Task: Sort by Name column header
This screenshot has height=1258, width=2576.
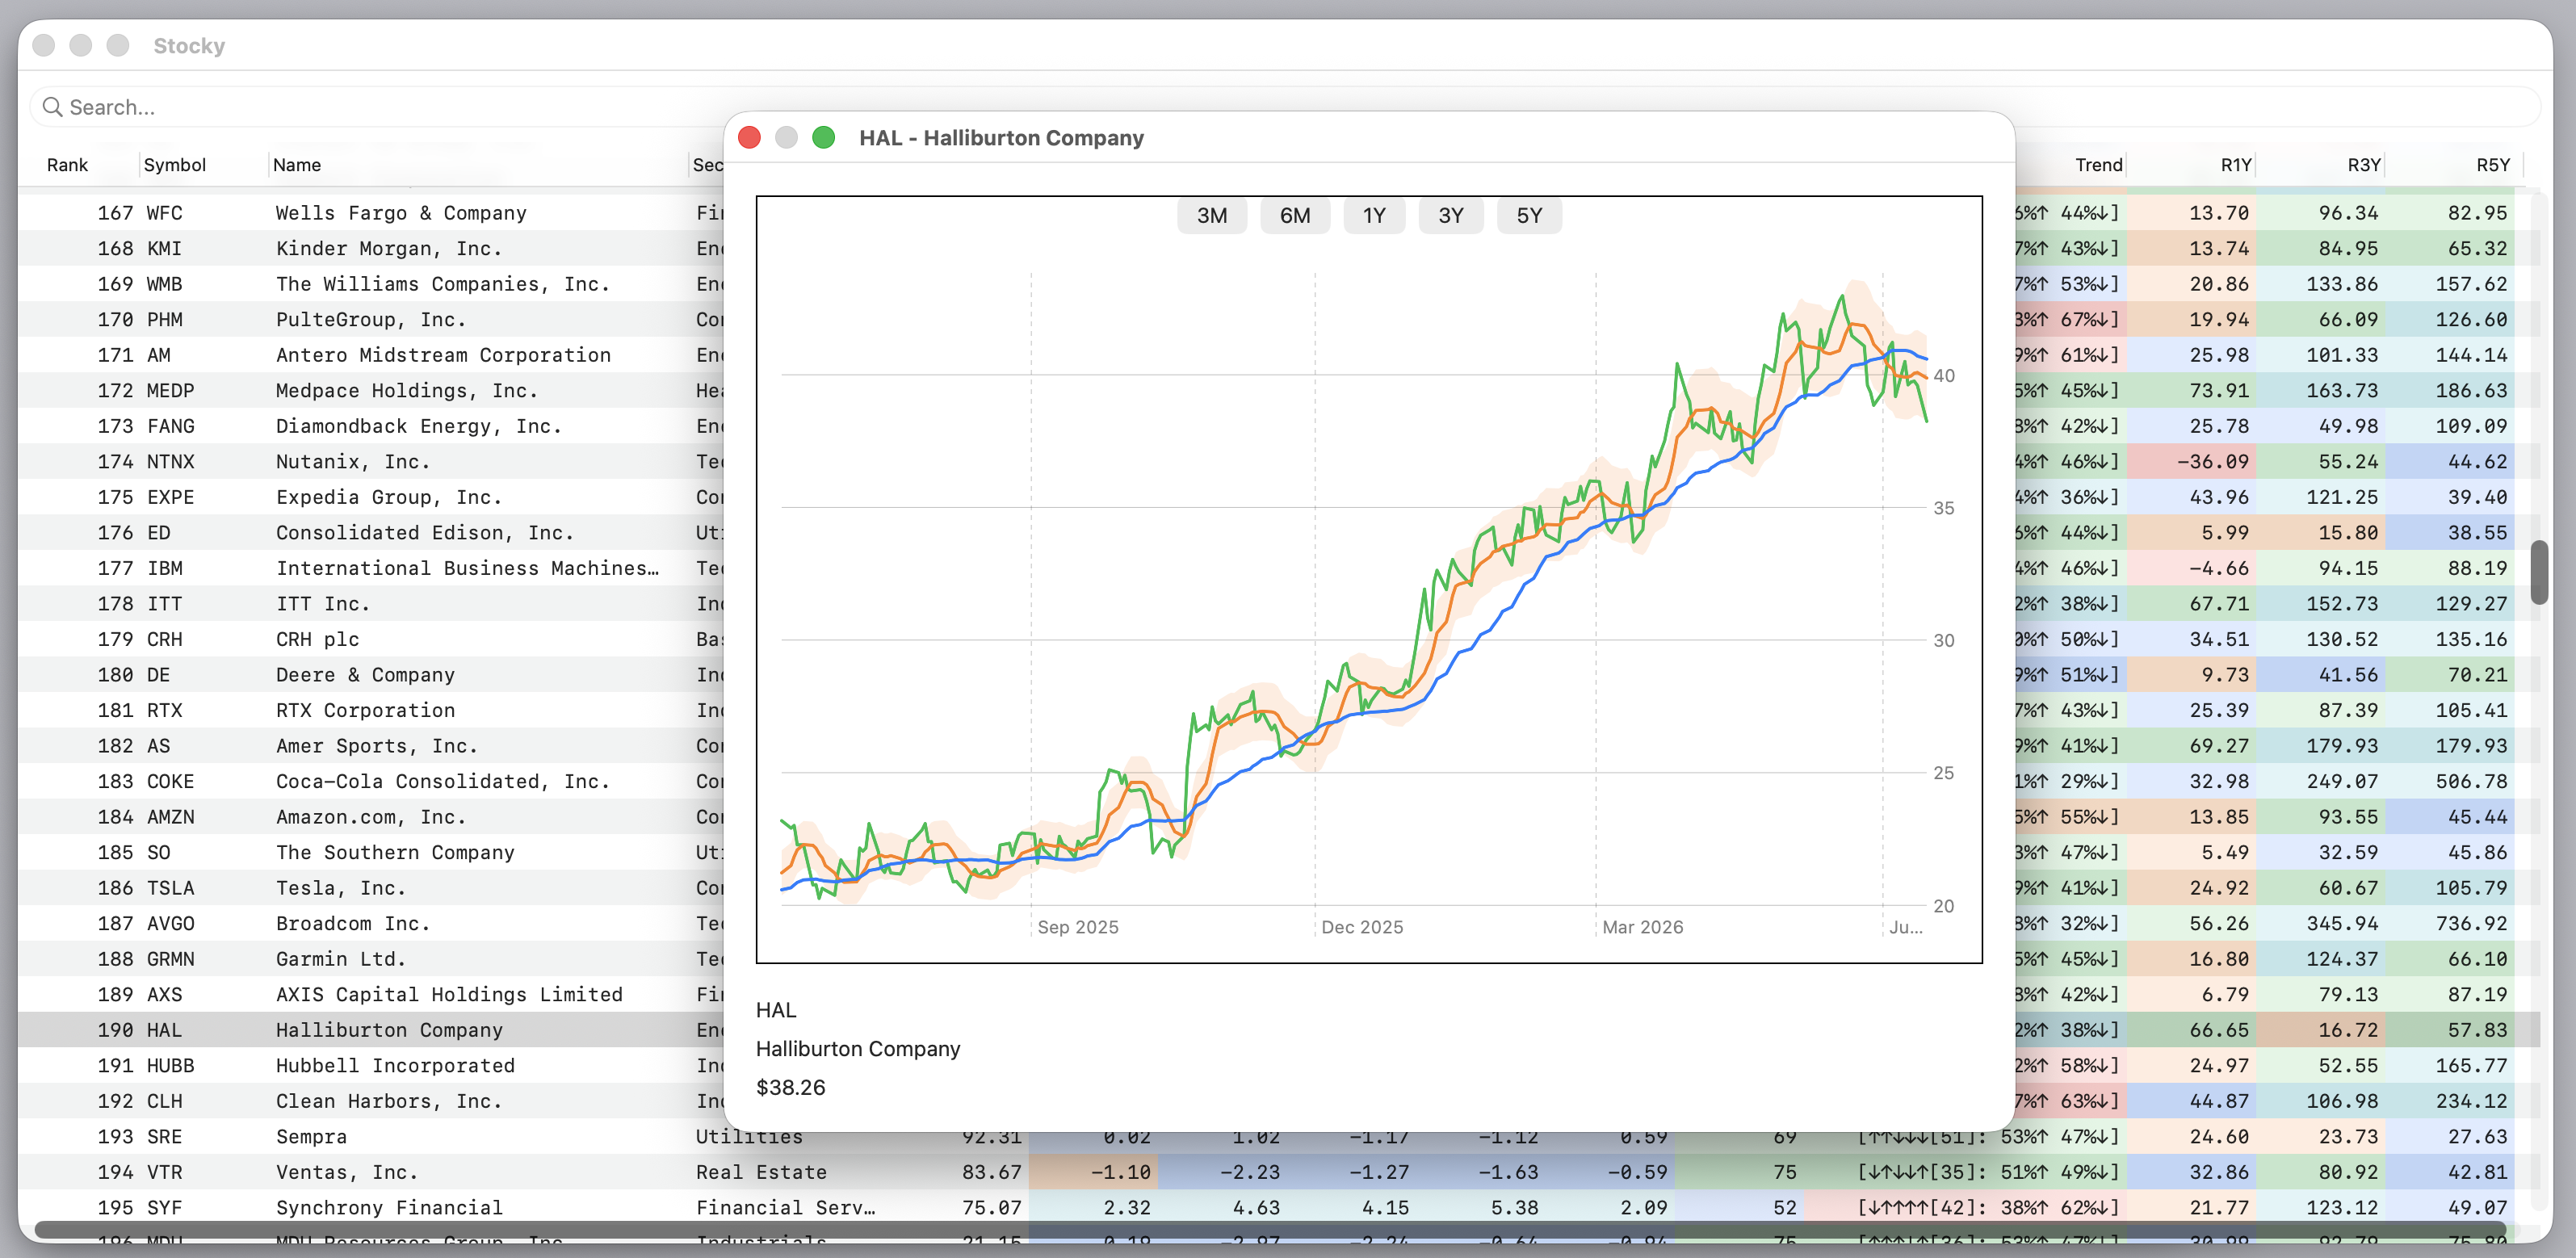Action: [x=297, y=165]
